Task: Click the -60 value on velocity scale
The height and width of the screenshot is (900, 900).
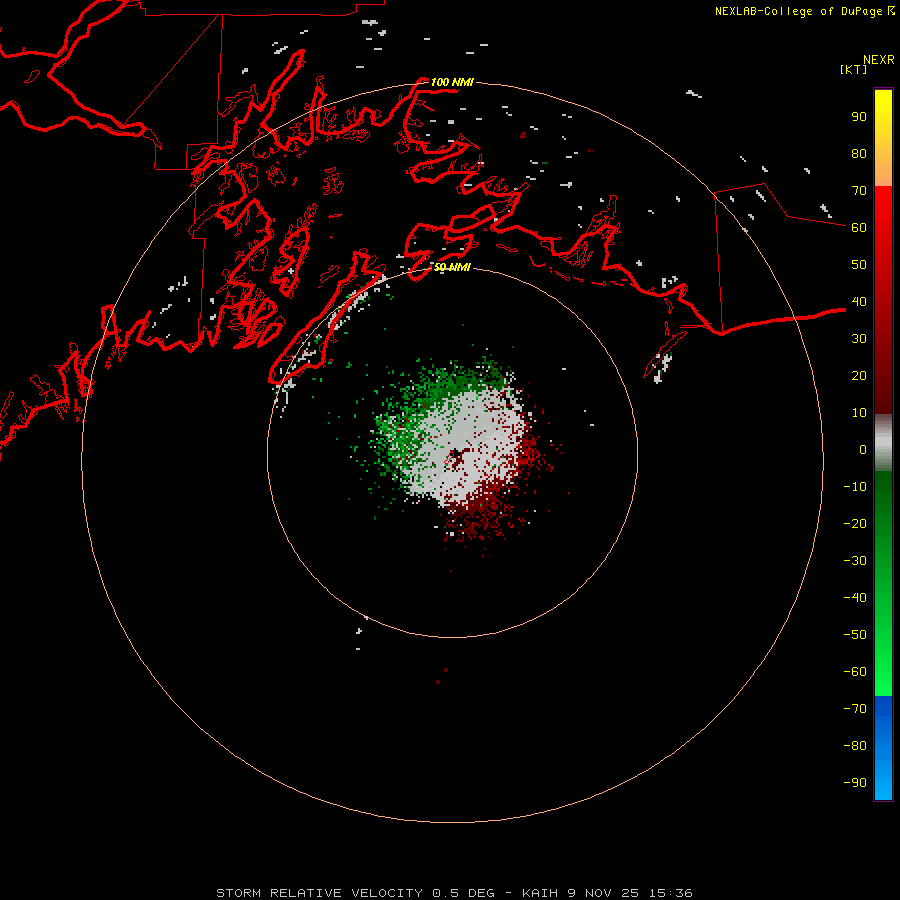Action: pos(855,672)
